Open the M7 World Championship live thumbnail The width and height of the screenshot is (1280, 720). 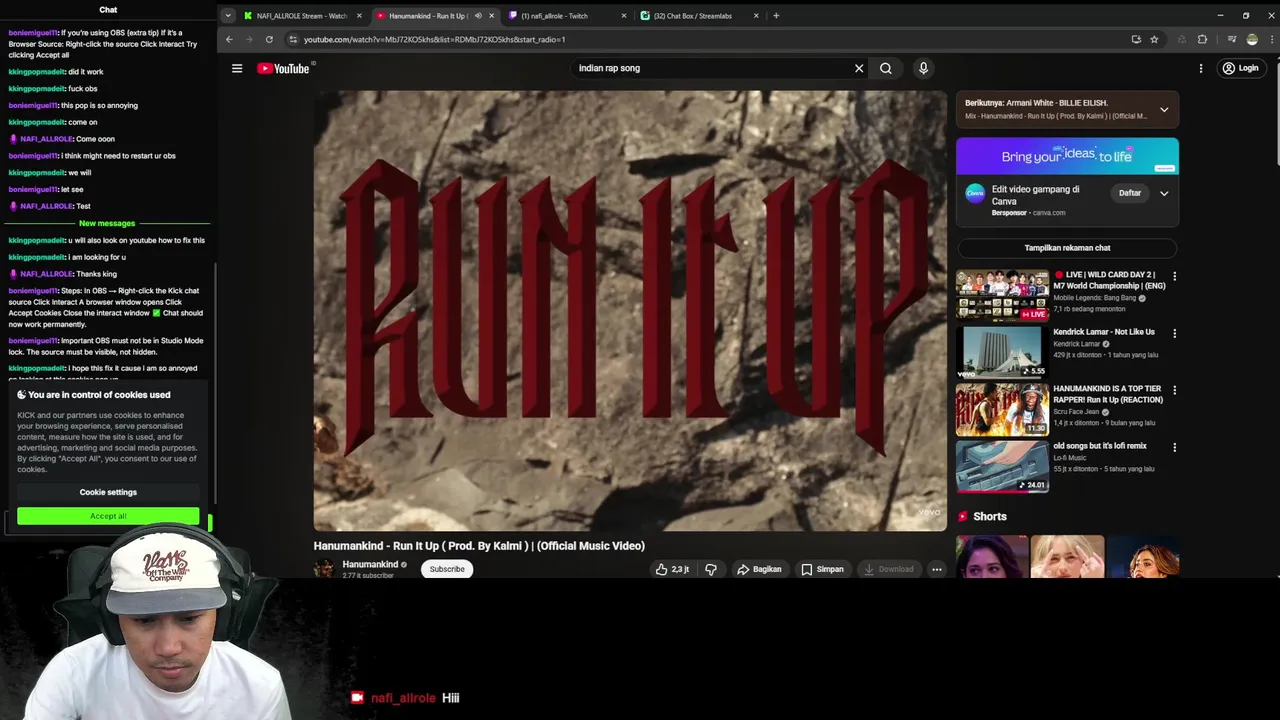[x=1002, y=294]
